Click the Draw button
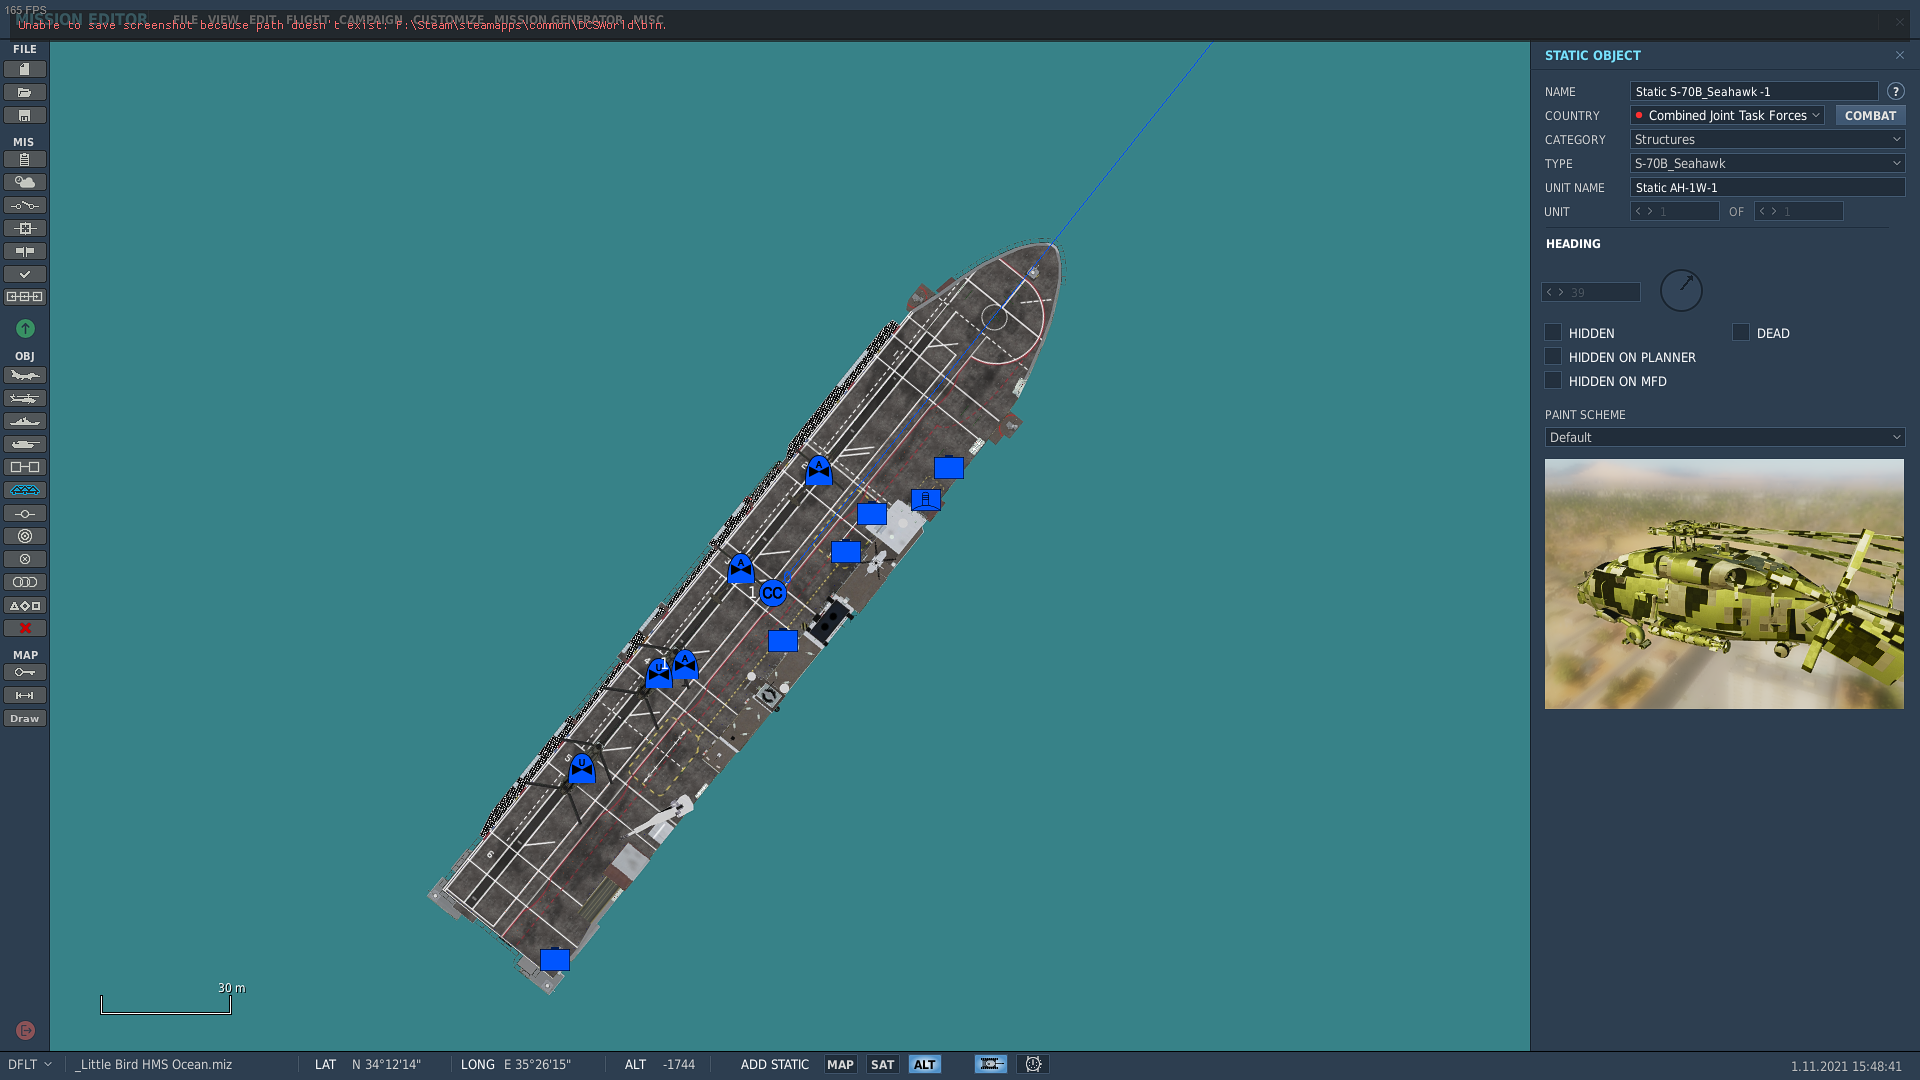Viewport: 1920px width, 1080px height. coord(25,718)
